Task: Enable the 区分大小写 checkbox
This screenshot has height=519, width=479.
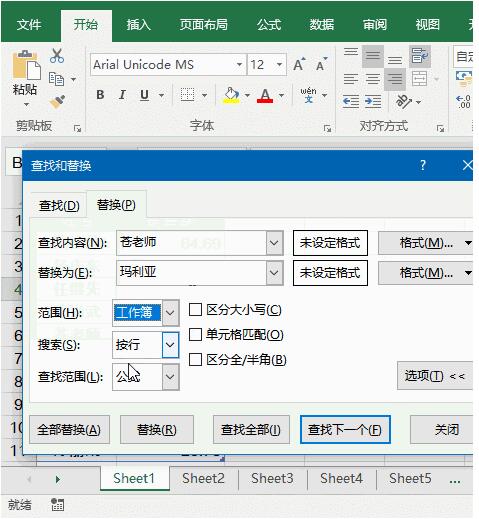Action: click(x=195, y=310)
